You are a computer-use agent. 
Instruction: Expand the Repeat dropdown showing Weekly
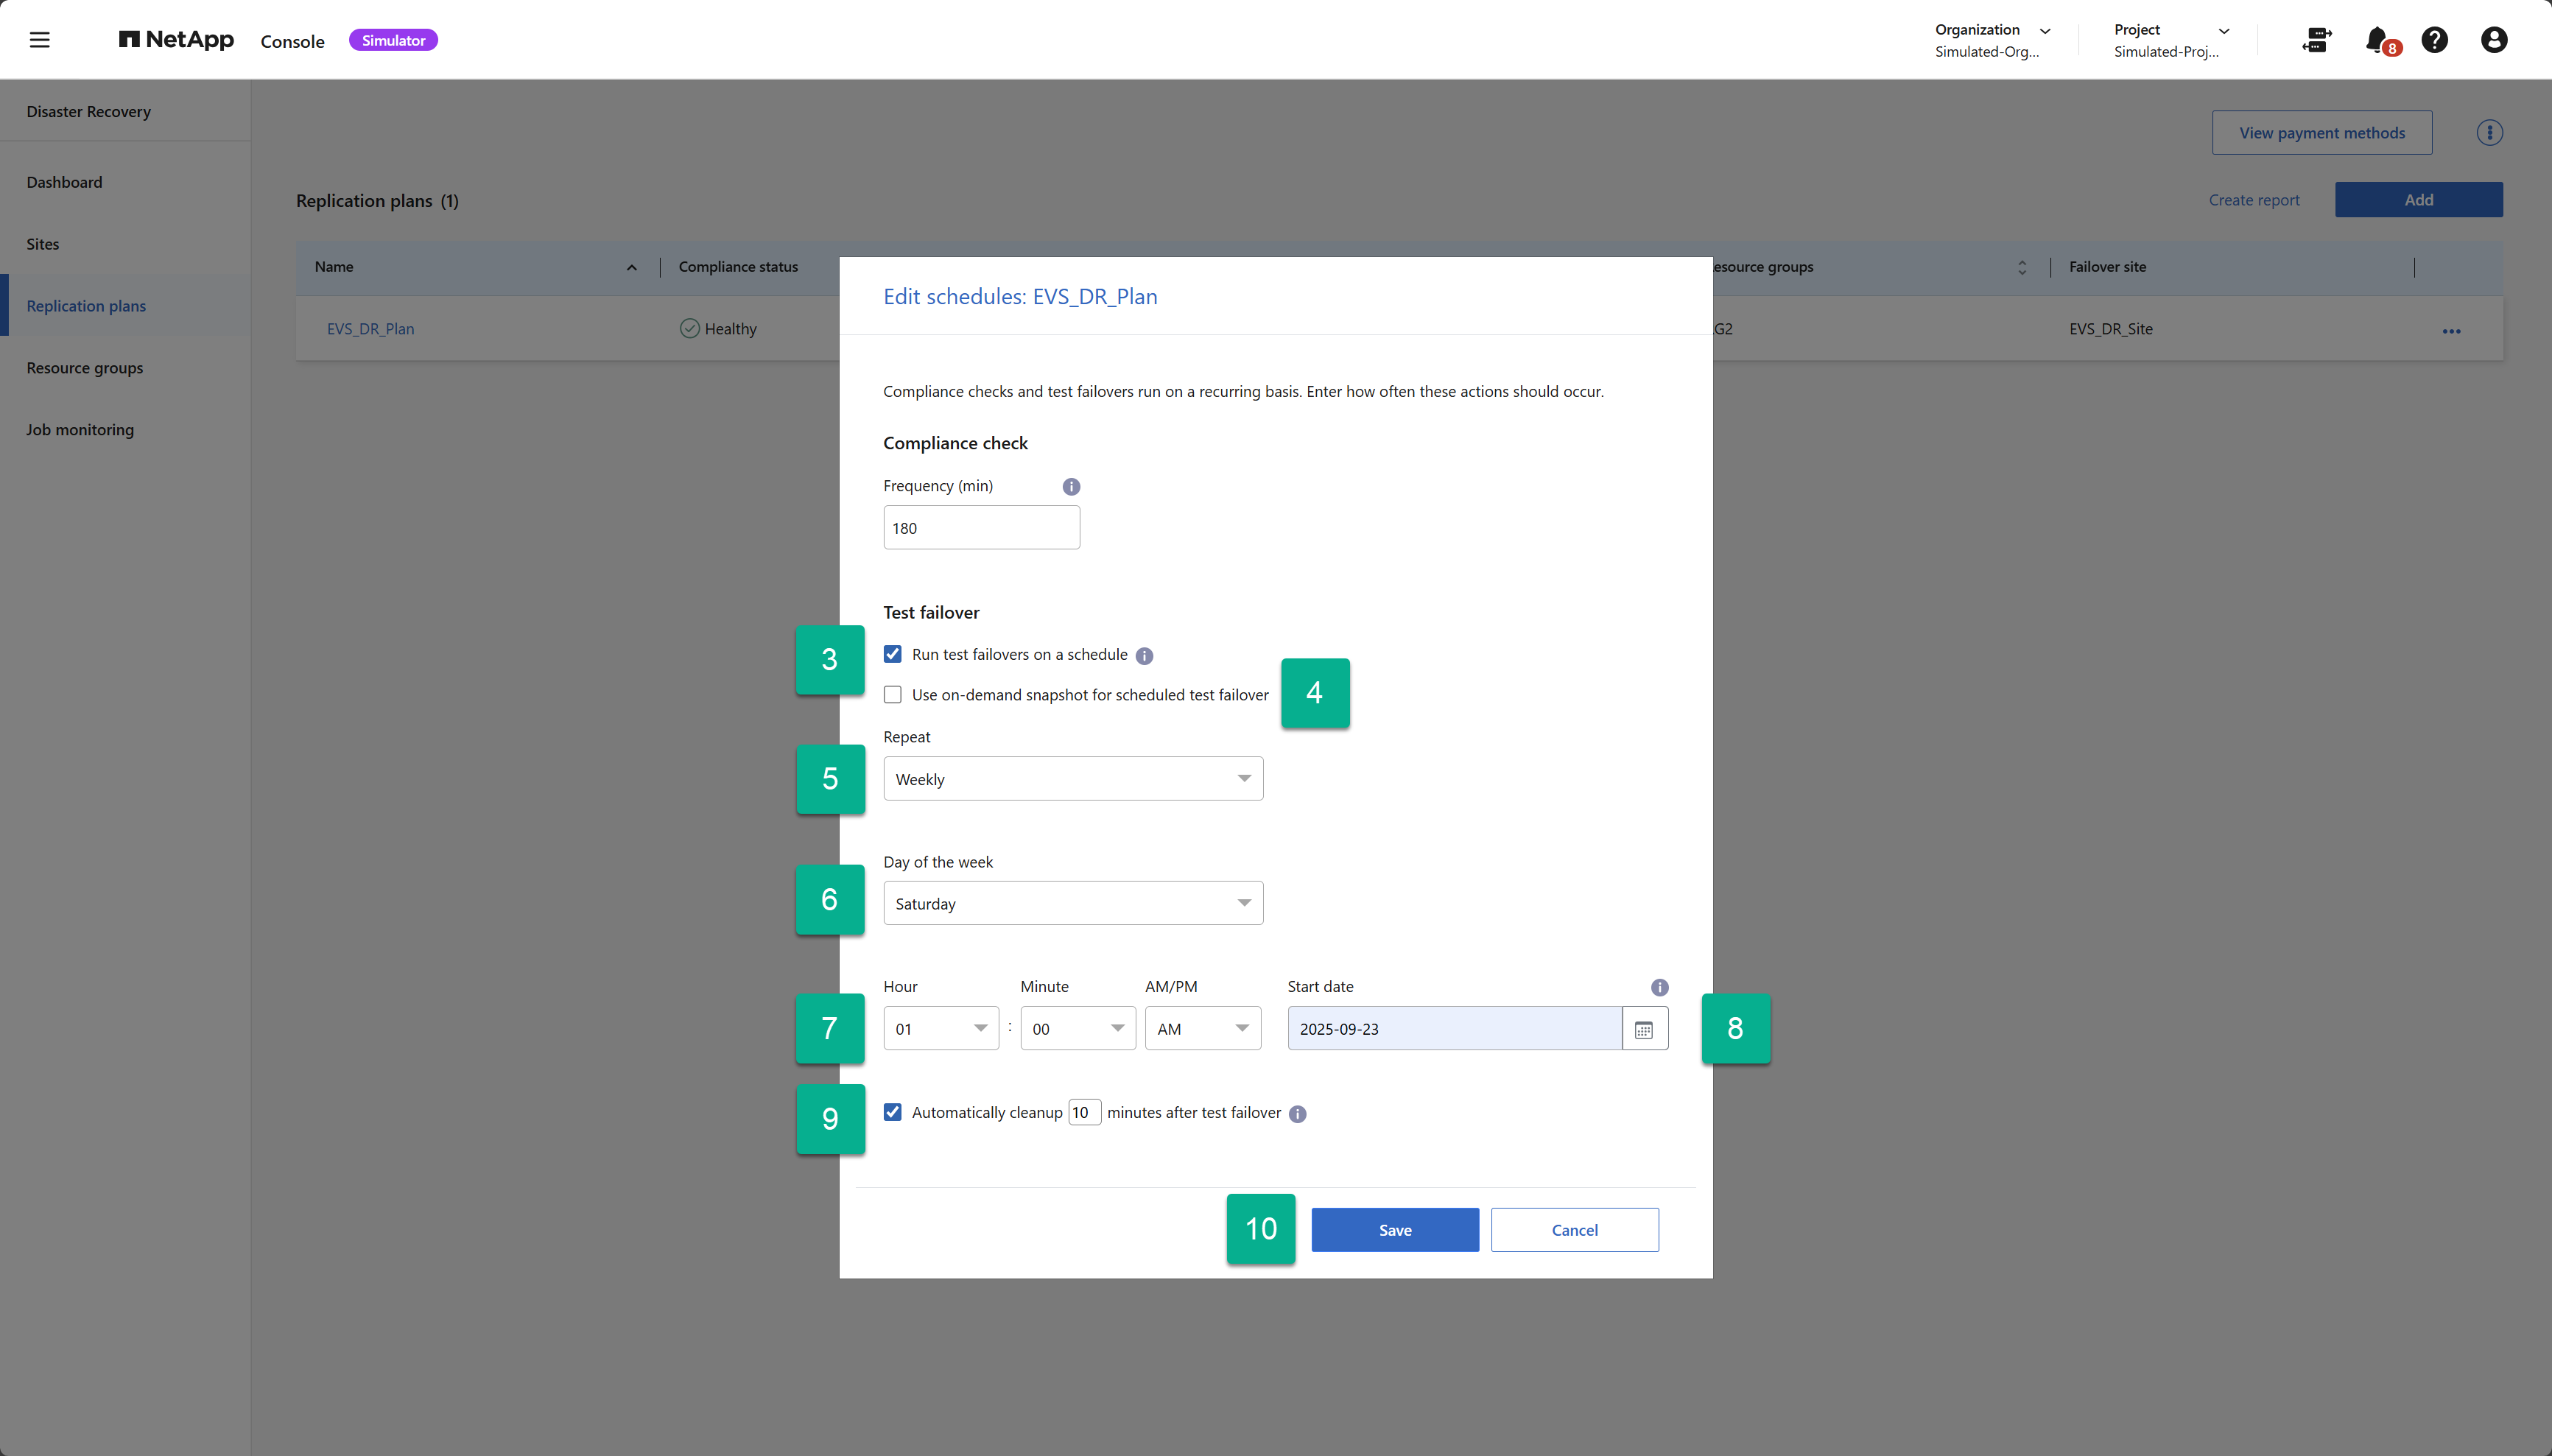coord(1072,779)
